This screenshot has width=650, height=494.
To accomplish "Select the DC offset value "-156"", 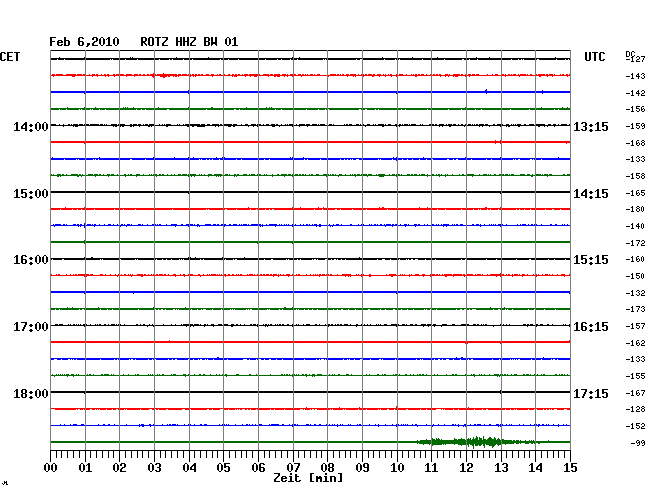I will coord(635,109).
